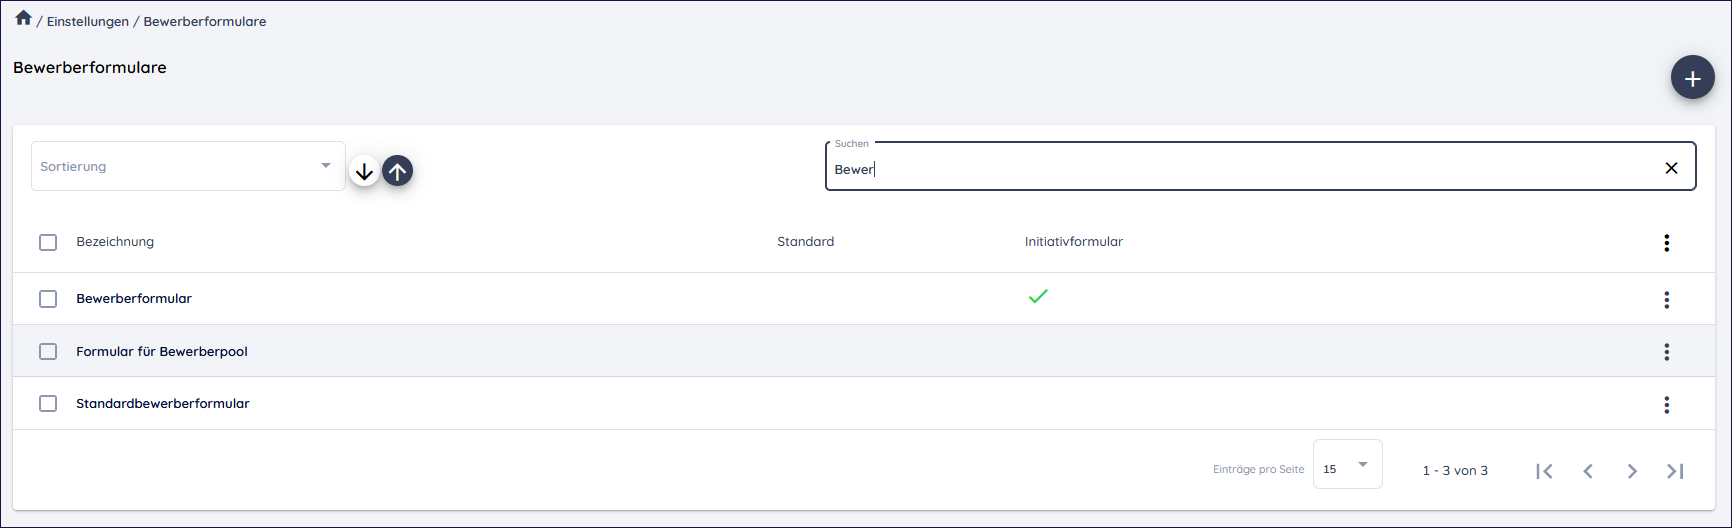Open actions menu for Standardbewerberformular row
Viewport: 1732px width, 528px height.
pos(1666,405)
